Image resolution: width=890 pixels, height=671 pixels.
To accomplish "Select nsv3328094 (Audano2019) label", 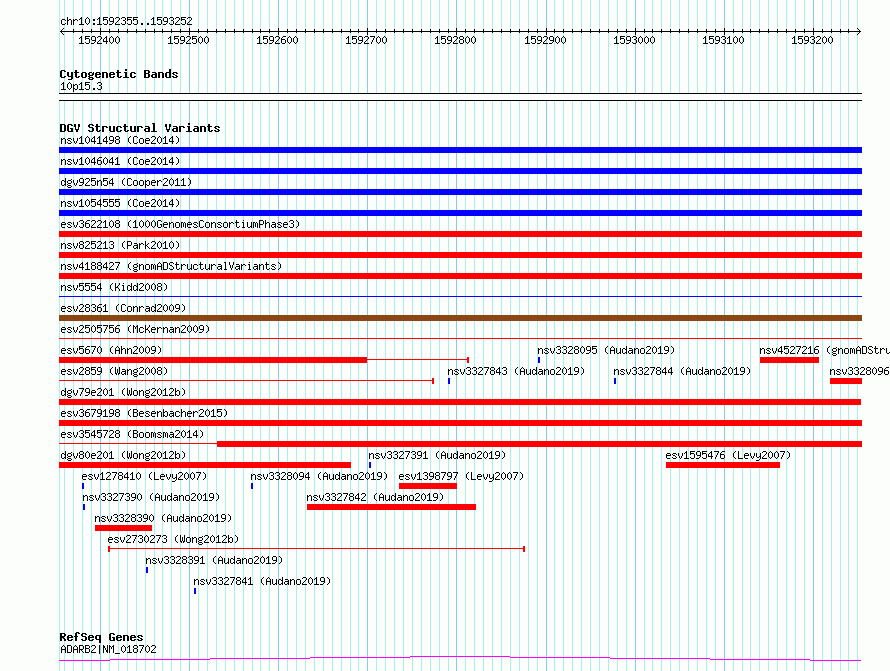I will coord(319,476).
